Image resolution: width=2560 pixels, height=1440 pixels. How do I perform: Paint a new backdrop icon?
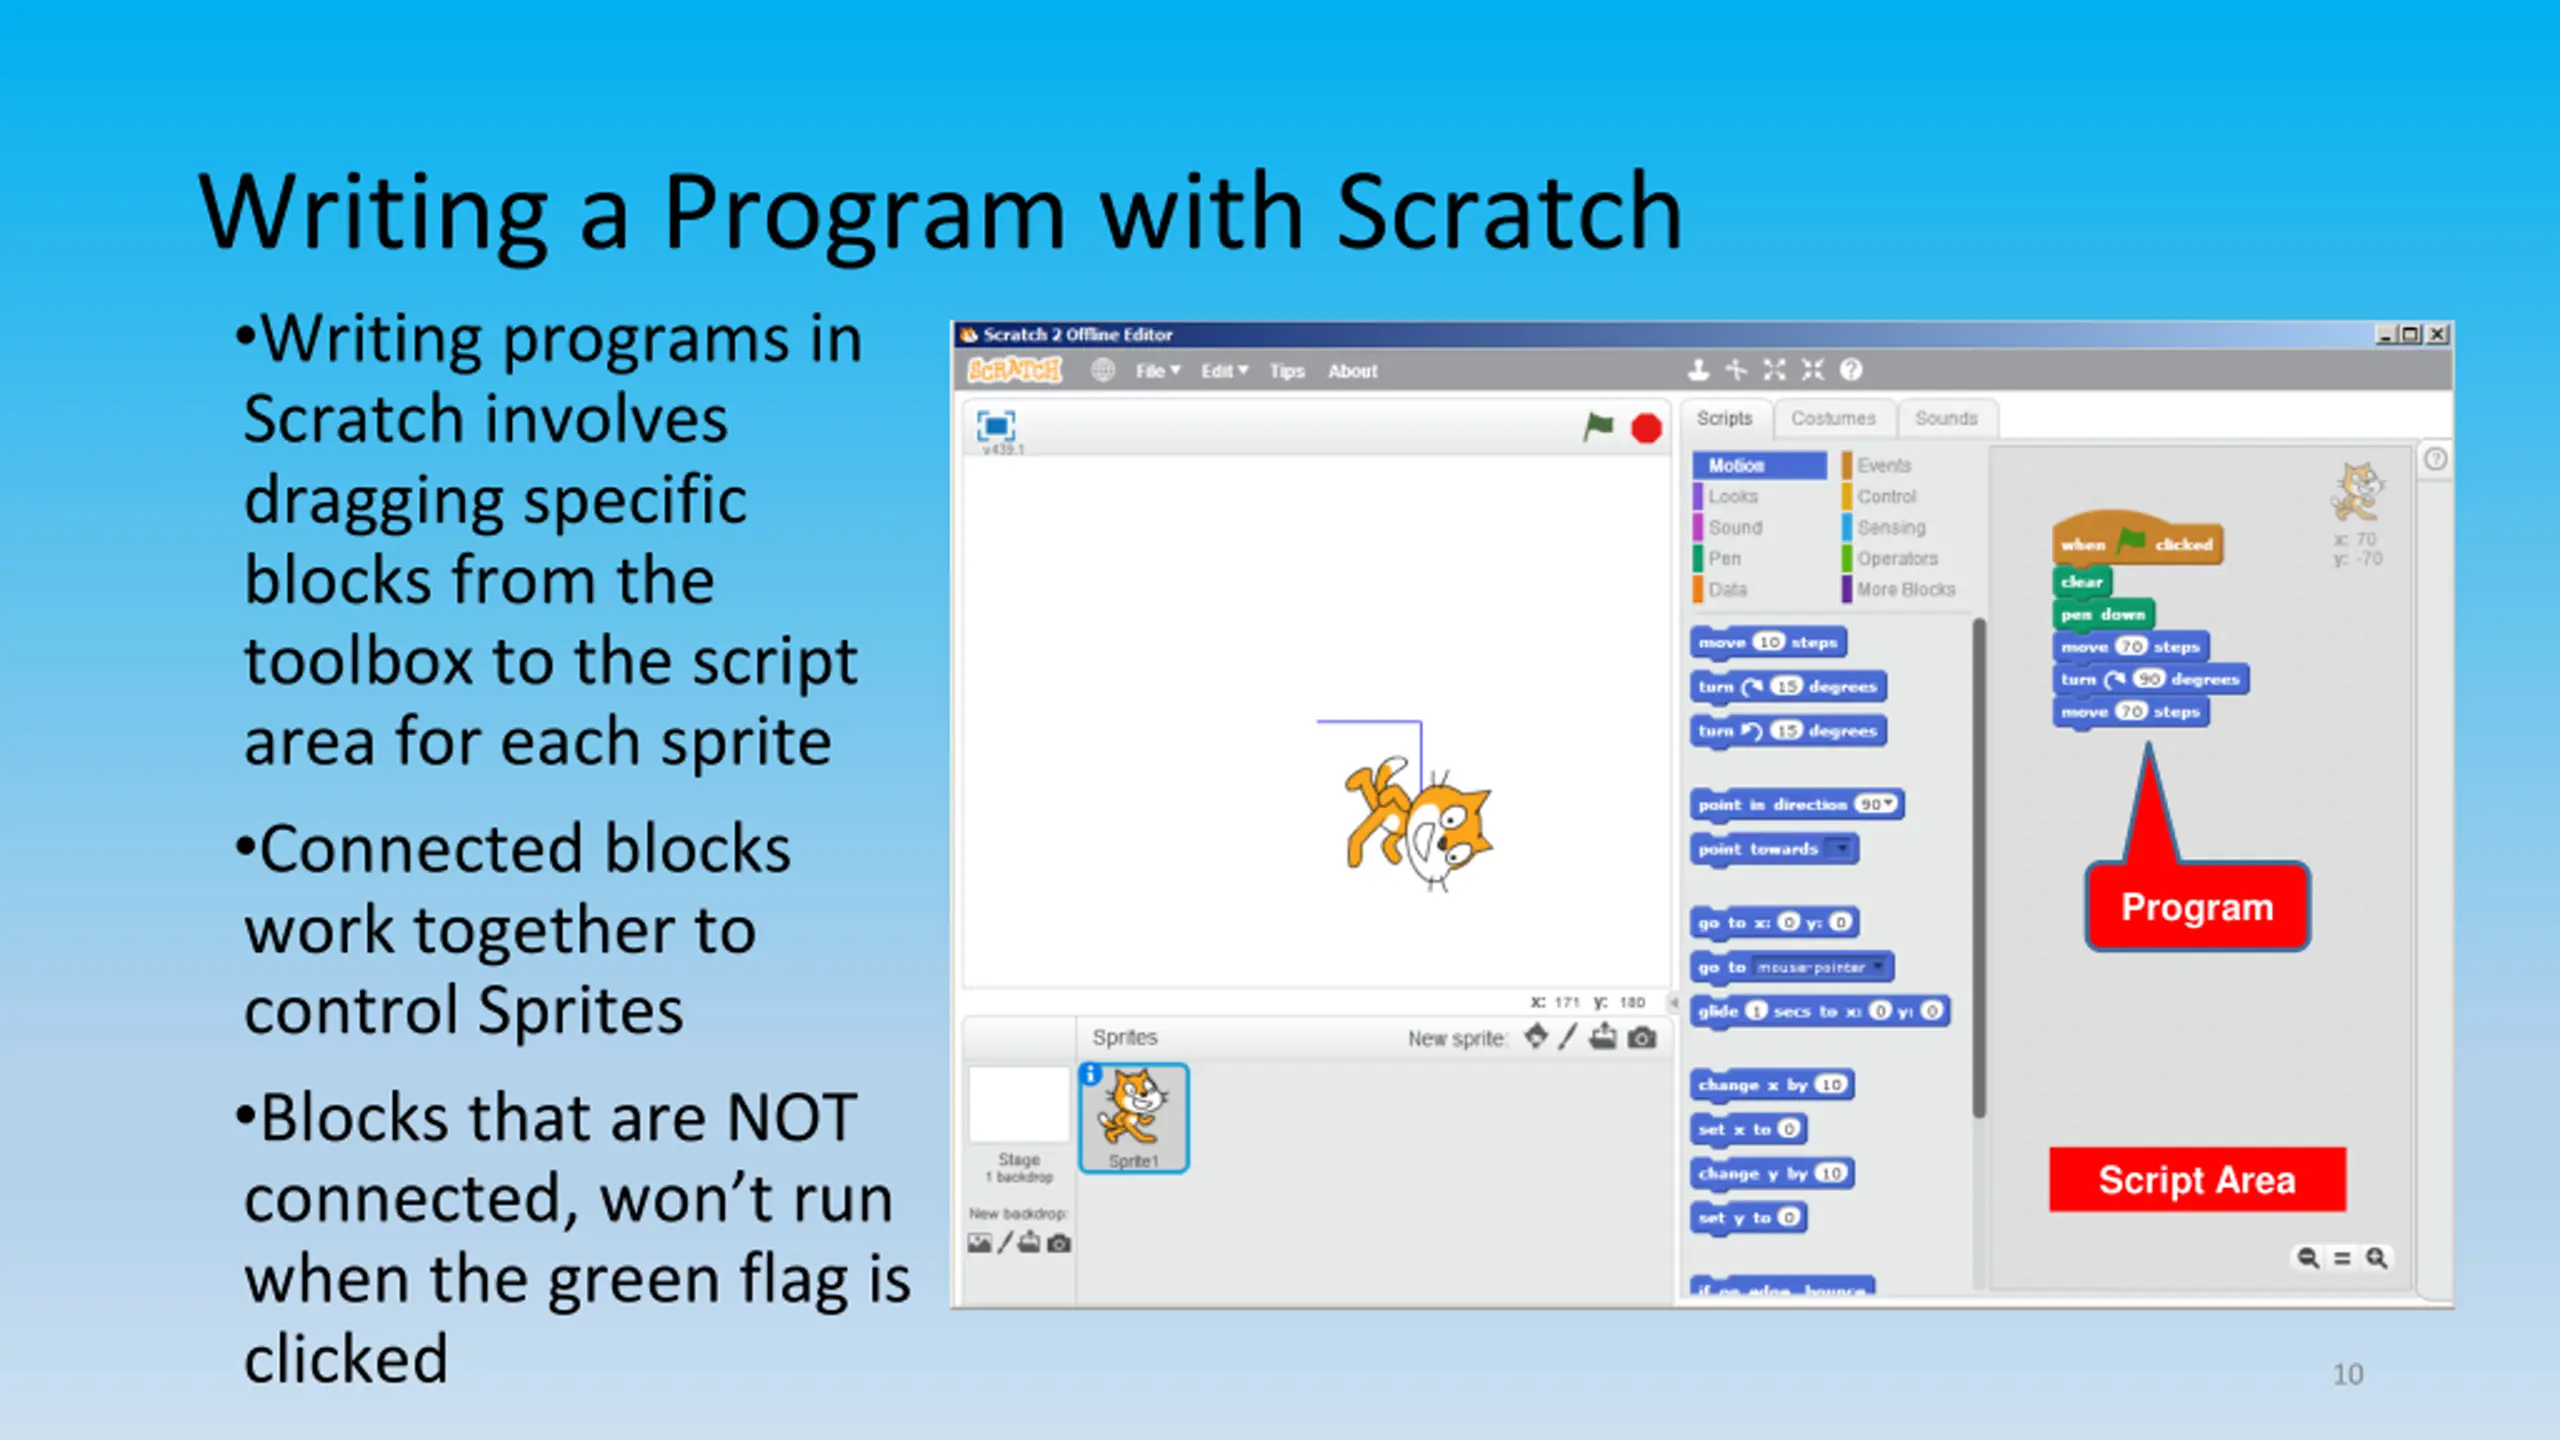pos(1005,1243)
